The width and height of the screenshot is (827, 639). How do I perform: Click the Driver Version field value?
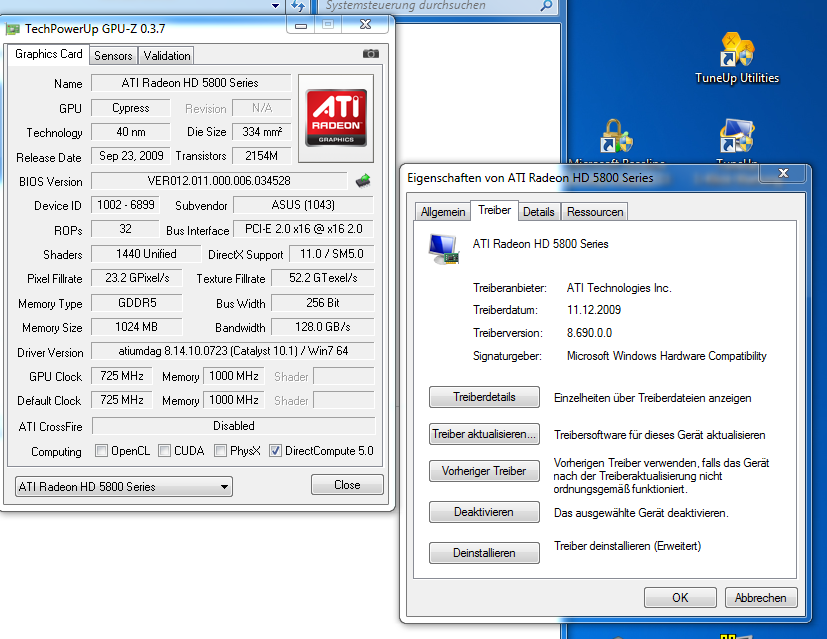click(x=233, y=351)
